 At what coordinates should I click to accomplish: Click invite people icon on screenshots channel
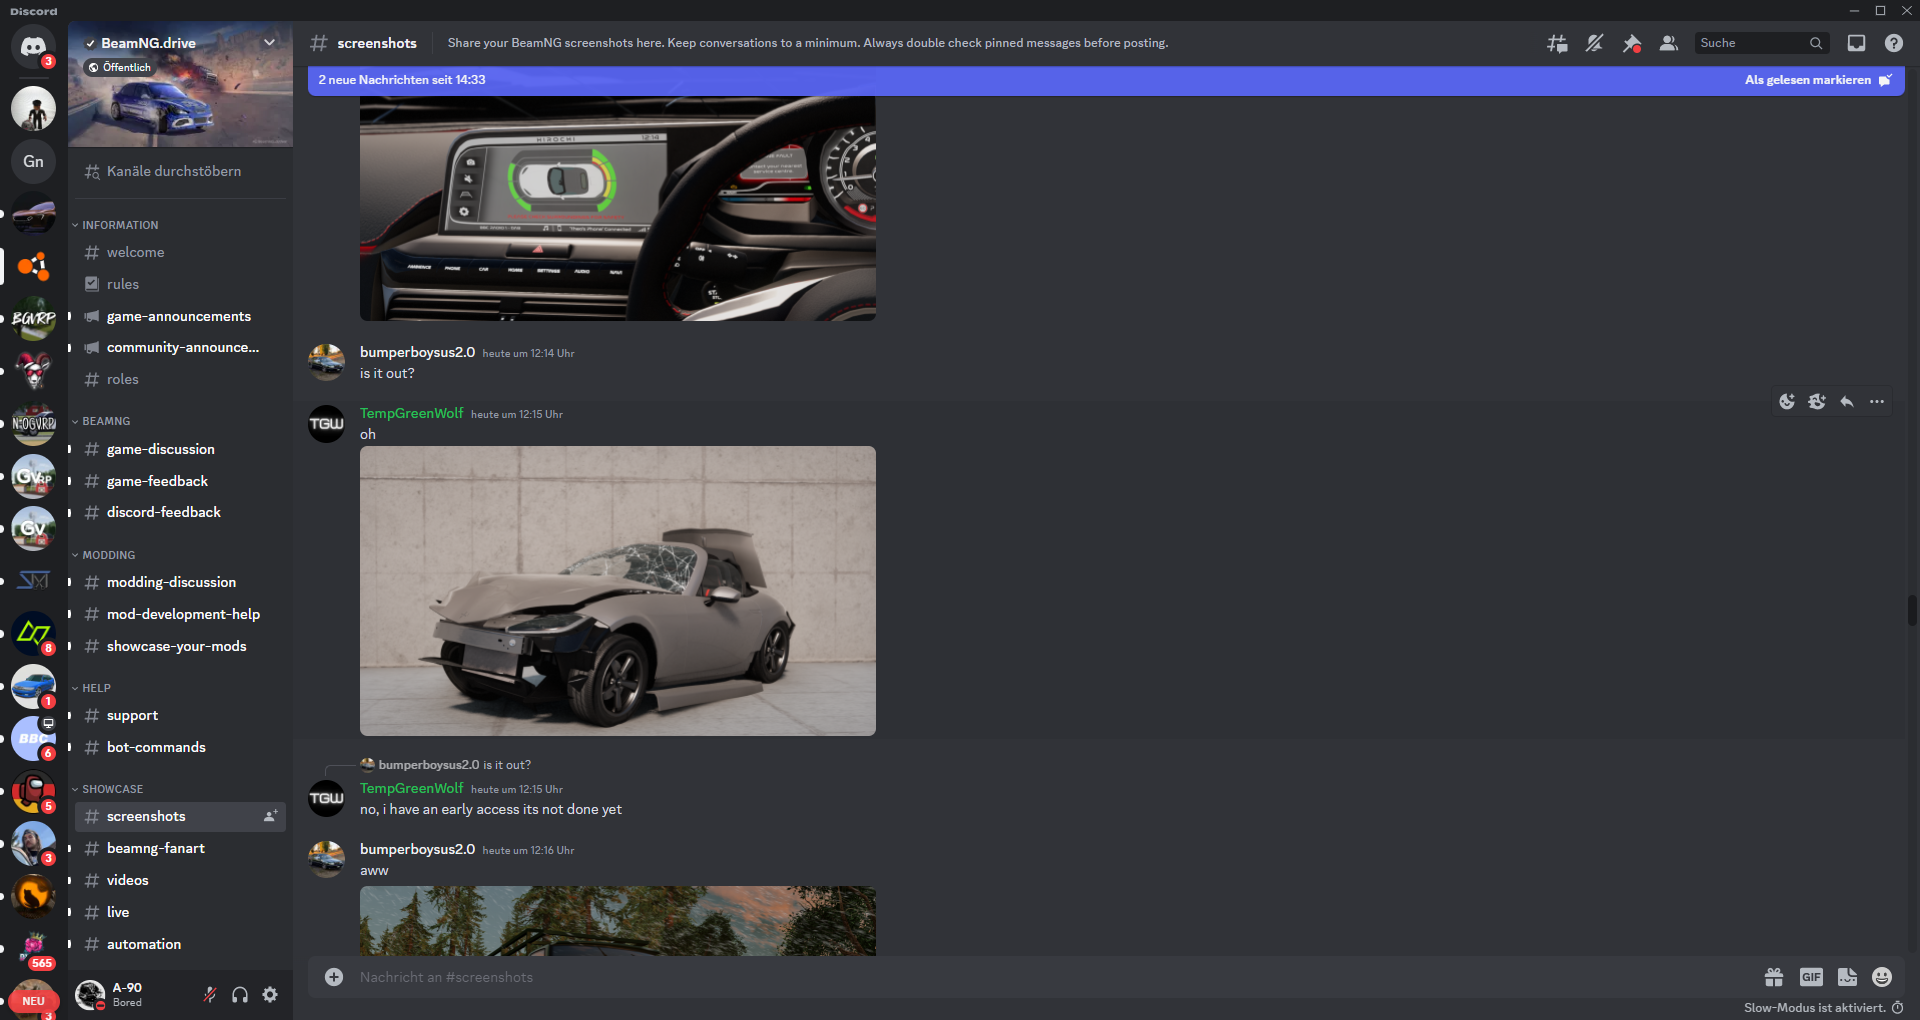pos(270,816)
